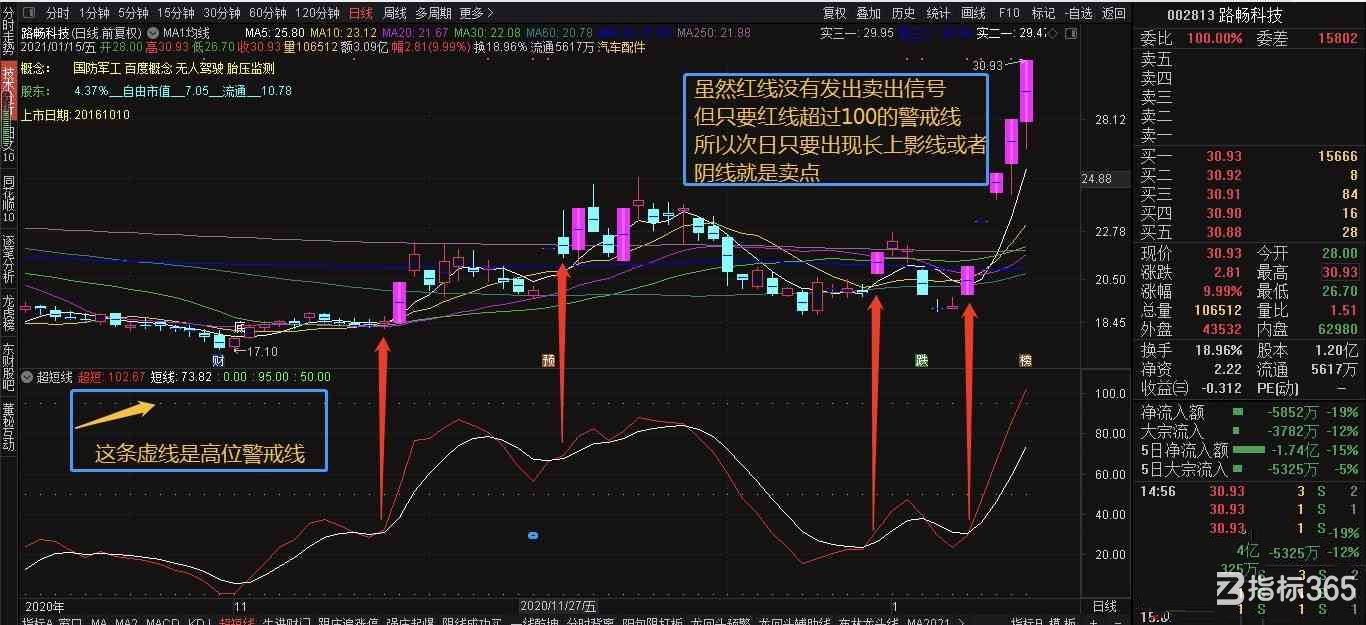This screenshot has width=1366, height=625.
Task: Select the 60分钟 period
Action: (268, 13)
